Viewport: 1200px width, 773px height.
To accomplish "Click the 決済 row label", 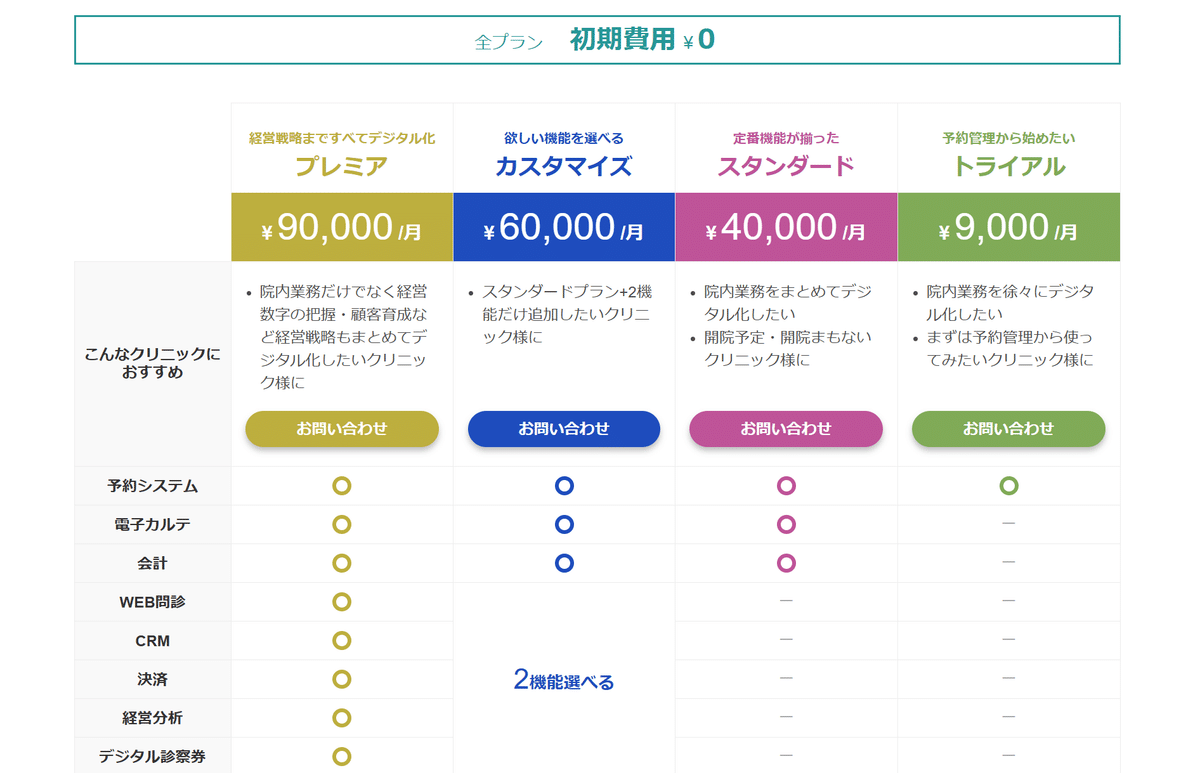I will (x=151, y=679).
